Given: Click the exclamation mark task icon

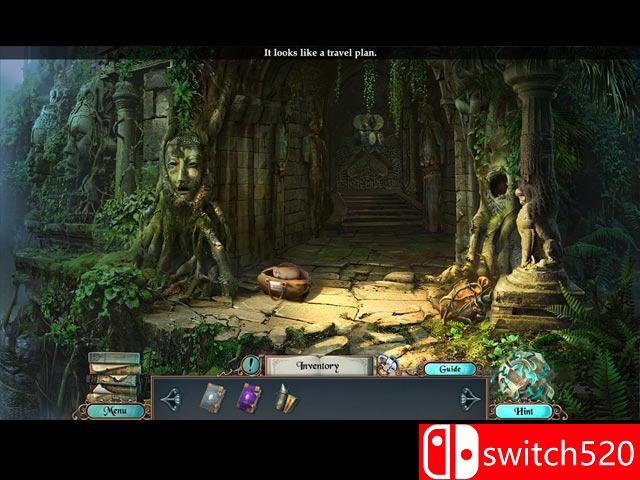Looking at the screenshot, I should pos(250,366).
